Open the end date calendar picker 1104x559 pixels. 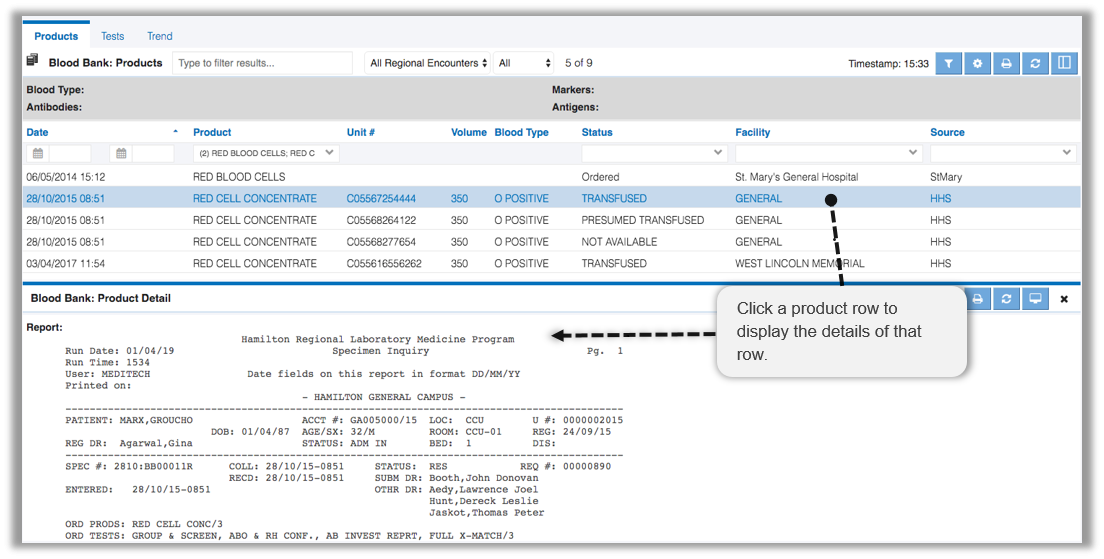121,154
